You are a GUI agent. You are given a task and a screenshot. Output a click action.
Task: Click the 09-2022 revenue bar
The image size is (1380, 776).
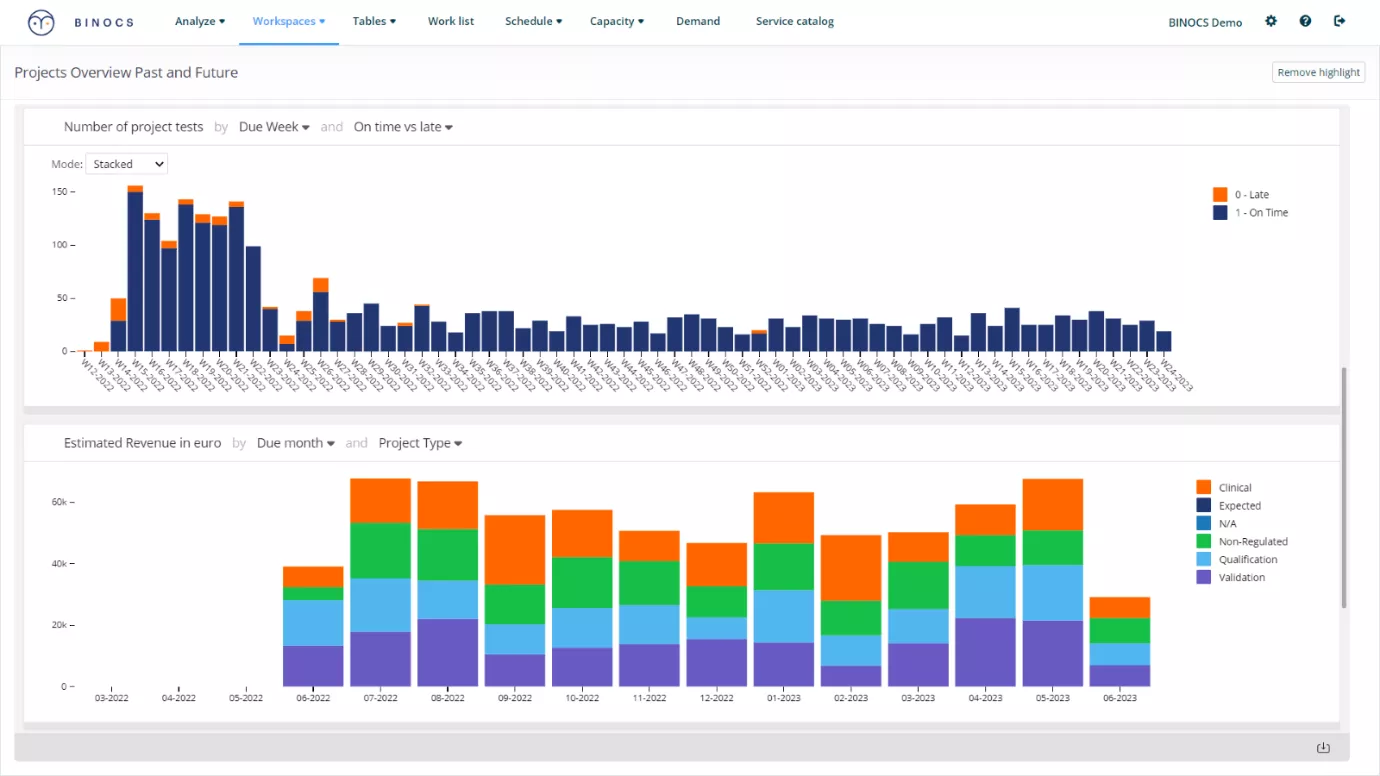click(515, 601)
